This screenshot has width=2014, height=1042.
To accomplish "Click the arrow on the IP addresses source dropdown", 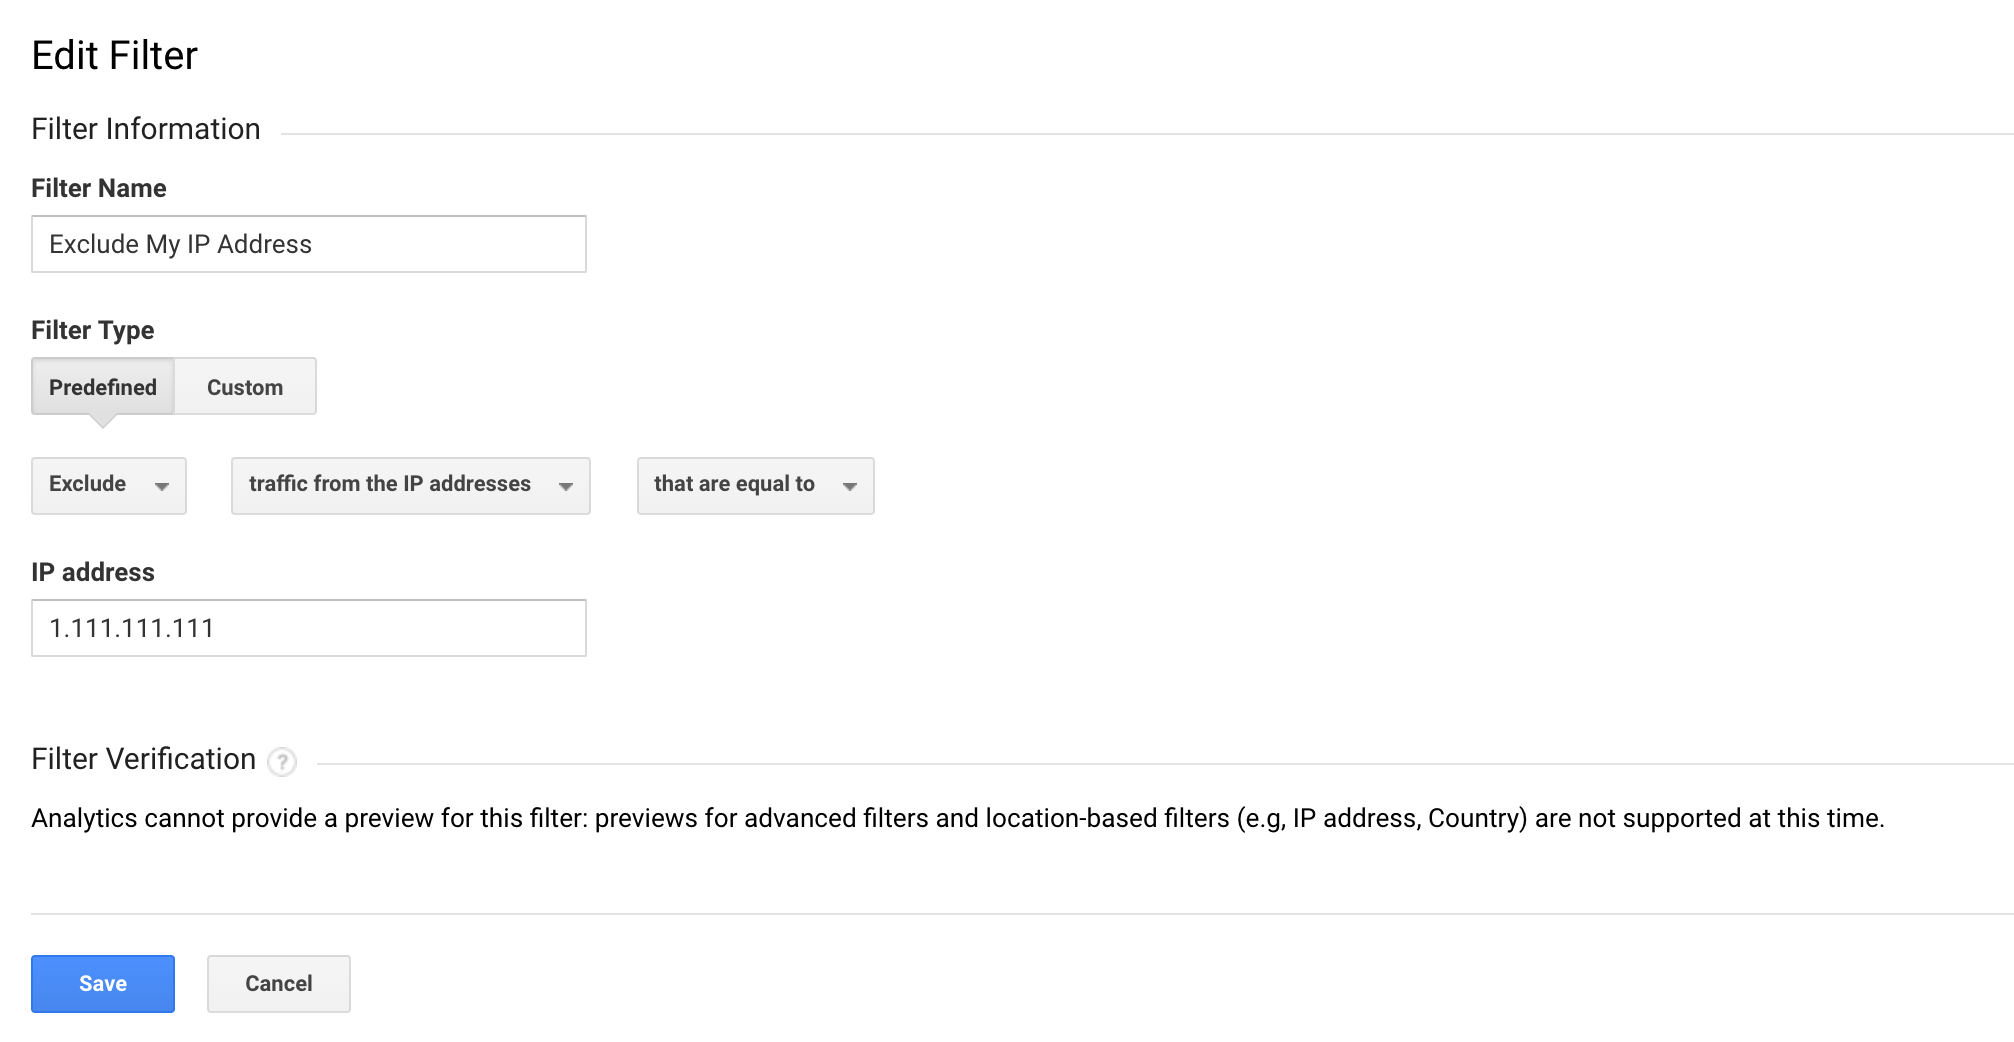I will pos(566,487).
